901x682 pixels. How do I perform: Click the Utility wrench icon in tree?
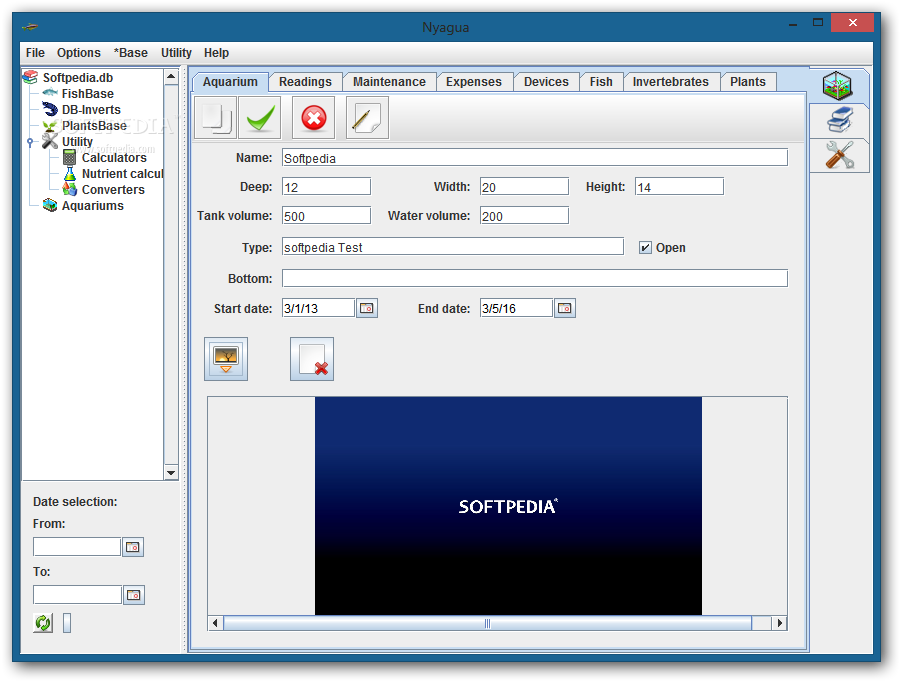50,141
